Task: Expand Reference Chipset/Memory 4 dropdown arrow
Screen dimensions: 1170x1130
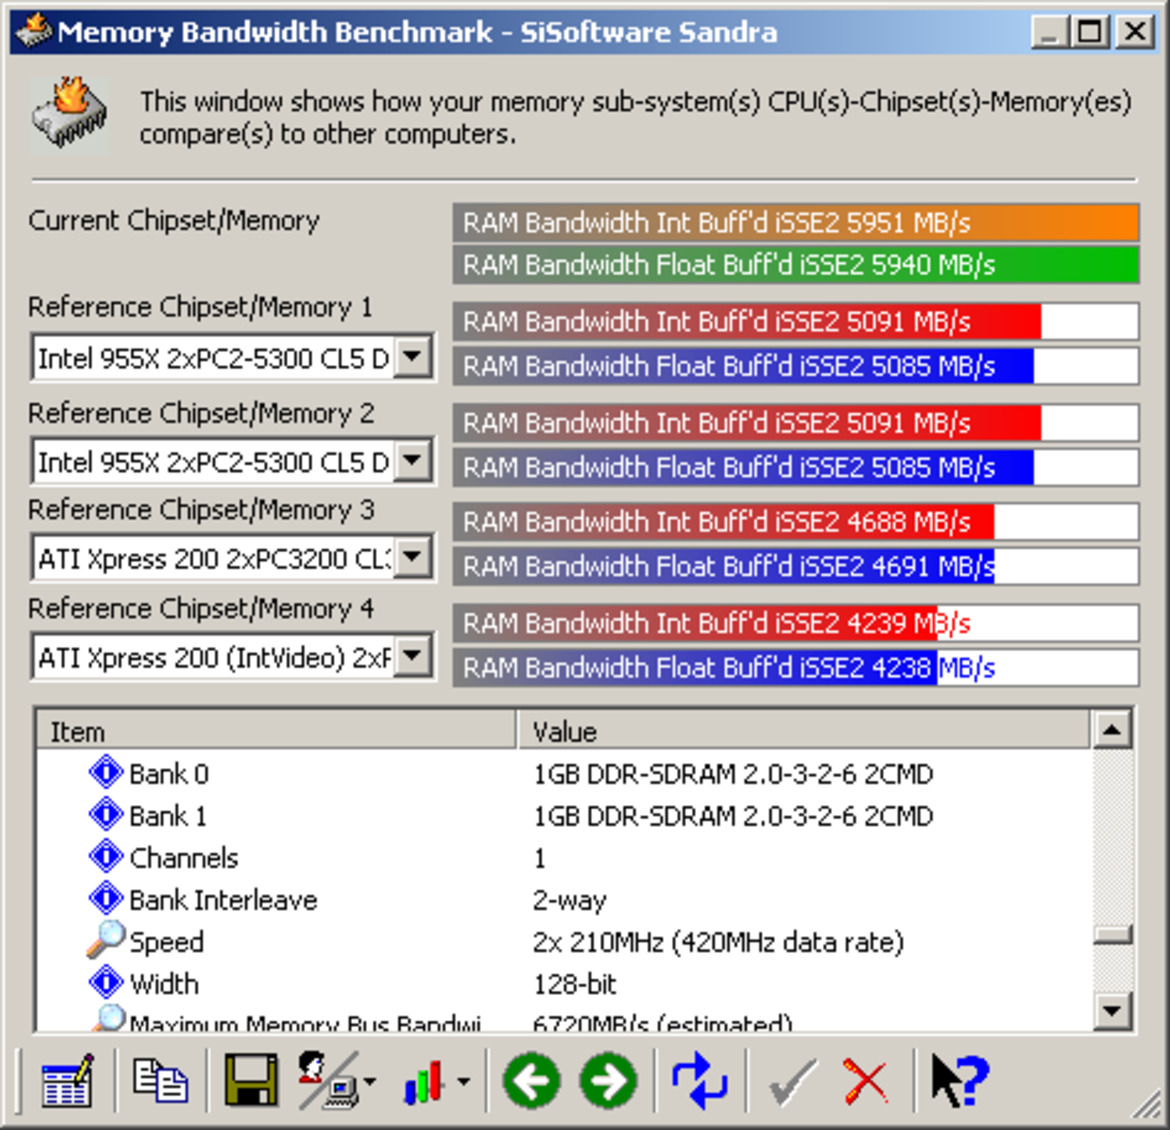Action: 413,656
